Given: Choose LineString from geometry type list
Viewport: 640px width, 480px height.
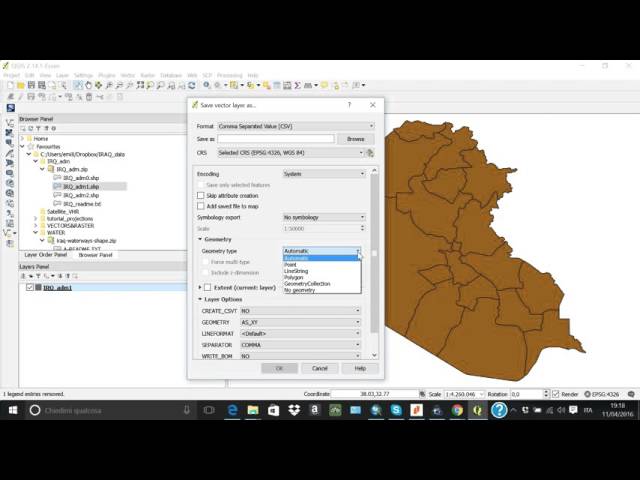Looking at the screenshot, I should [322, 271].
